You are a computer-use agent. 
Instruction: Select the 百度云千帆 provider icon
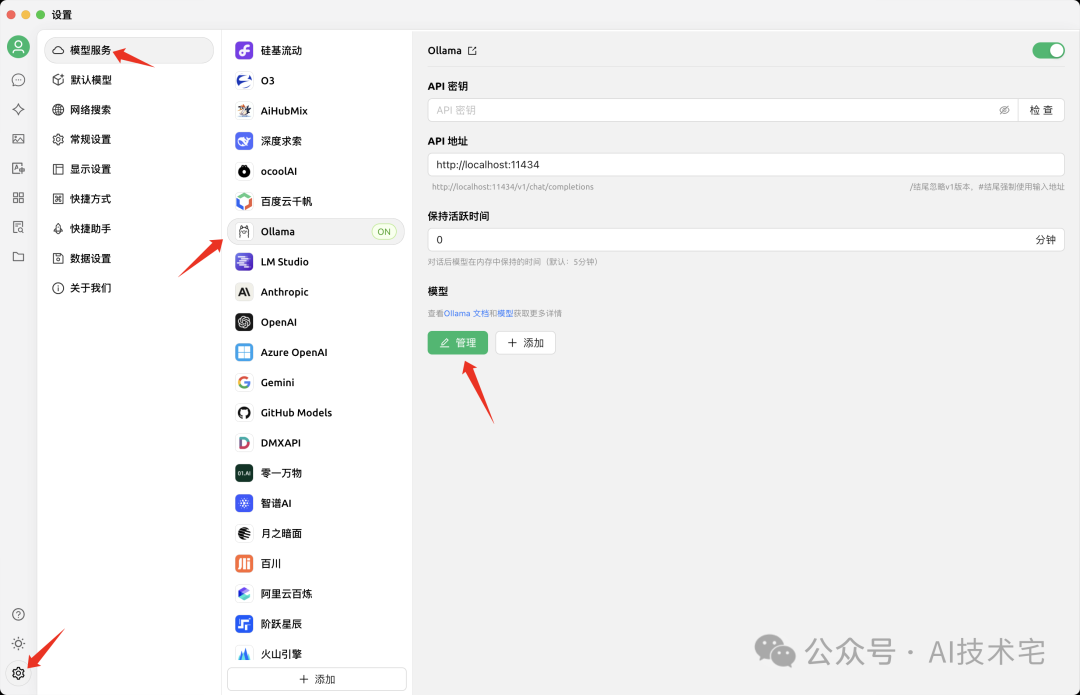click(244, 201)
